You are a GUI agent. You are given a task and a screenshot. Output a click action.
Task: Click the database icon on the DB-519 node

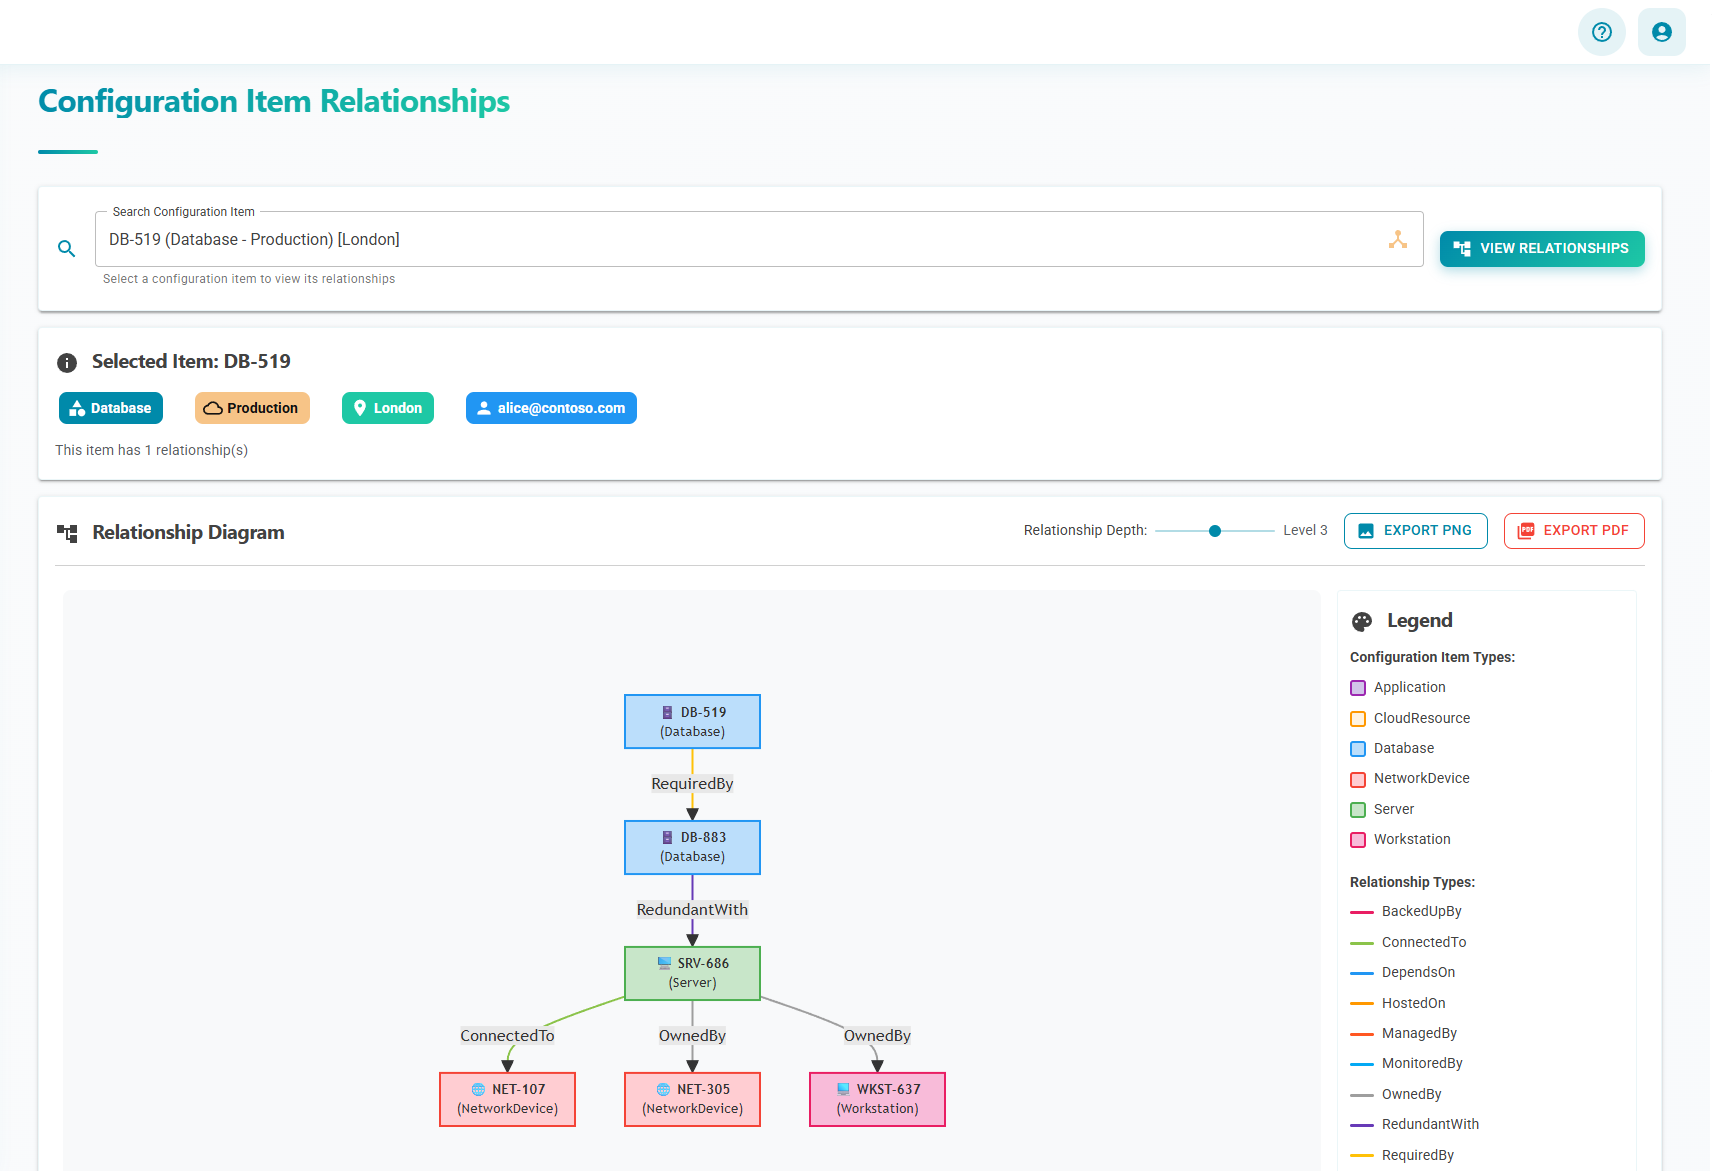pyautogui.click(x=667, y=712)
